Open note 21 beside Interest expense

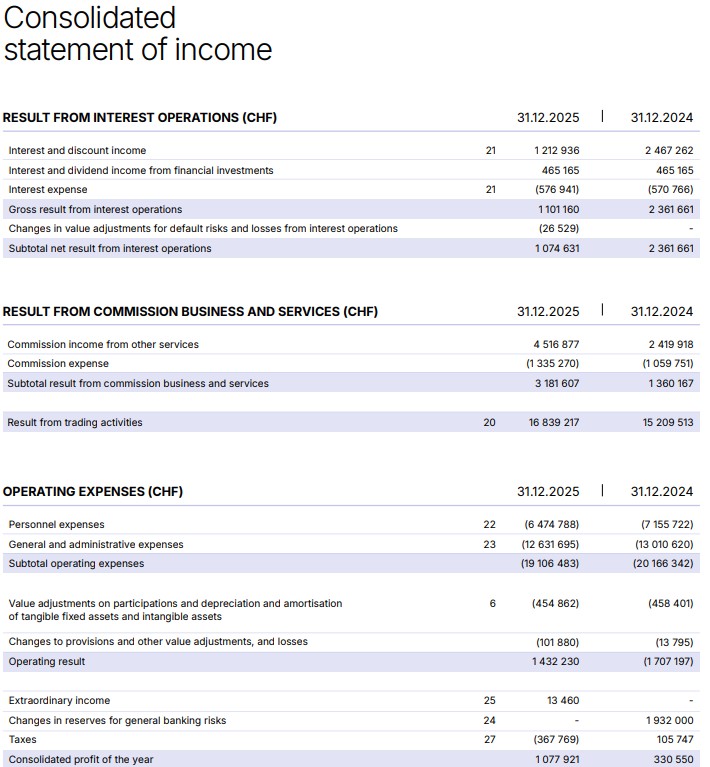click(490, 189)
